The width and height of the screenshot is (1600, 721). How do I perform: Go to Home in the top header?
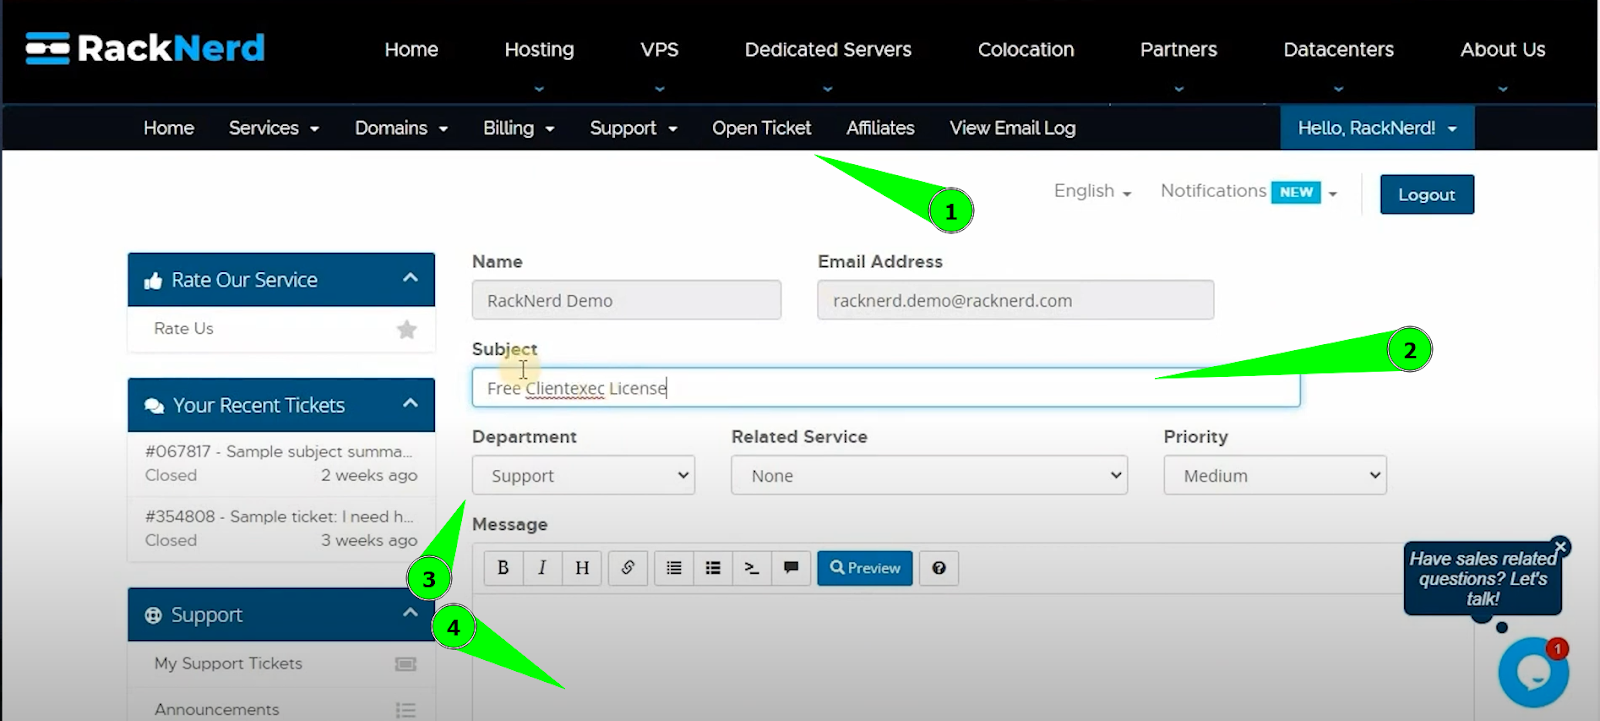click(x=411, y=50)
